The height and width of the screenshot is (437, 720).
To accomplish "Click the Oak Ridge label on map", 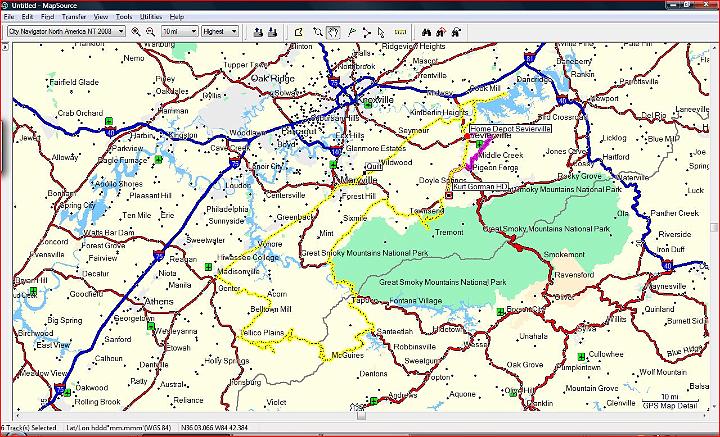I will tap(272, 78).
